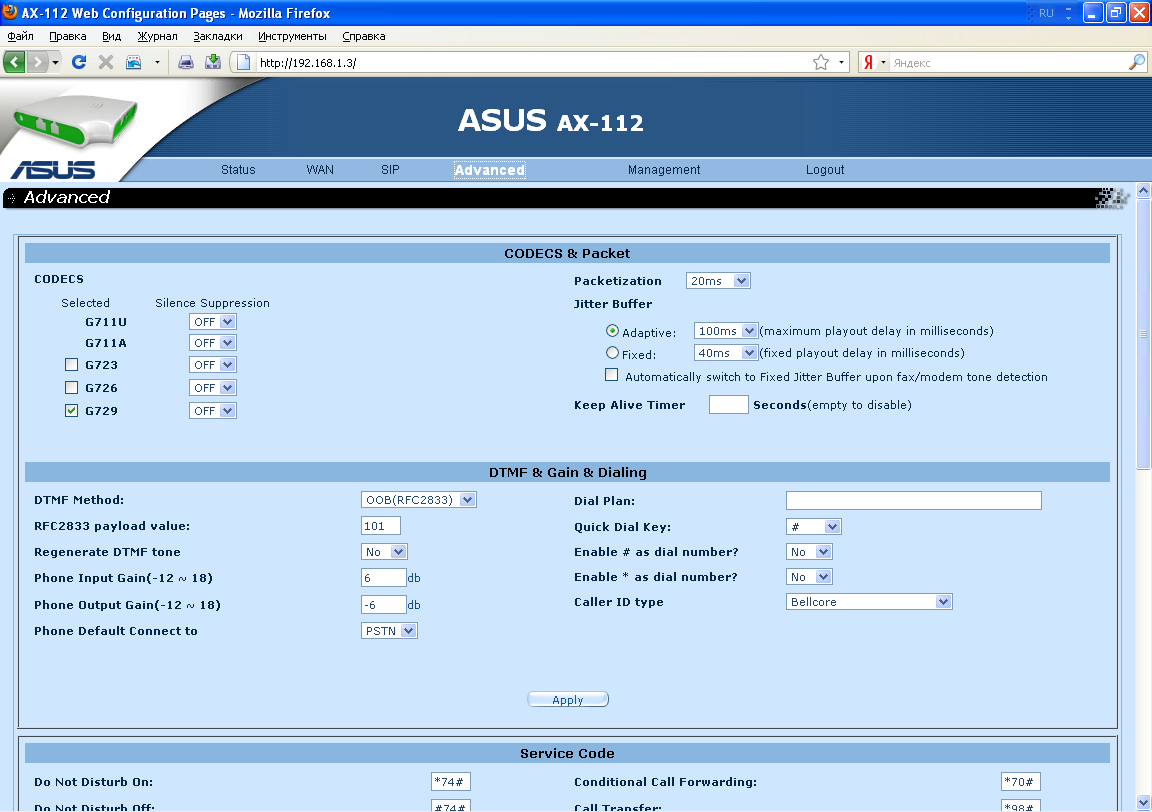
Task: Click RU language indicator
Action: coord(1046,13)
